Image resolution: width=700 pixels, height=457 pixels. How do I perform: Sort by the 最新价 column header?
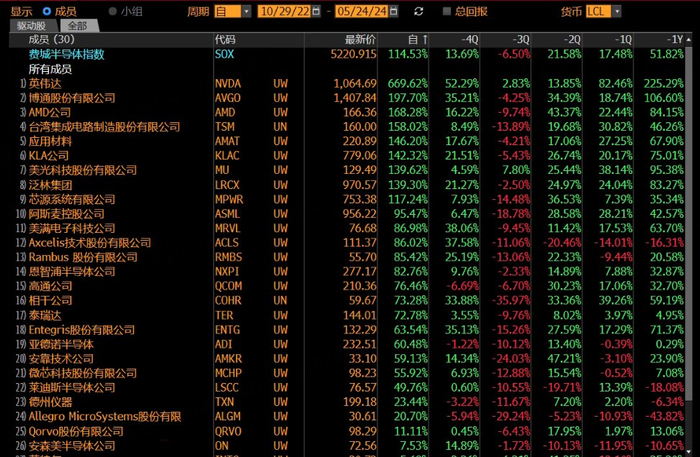point(360,40)
